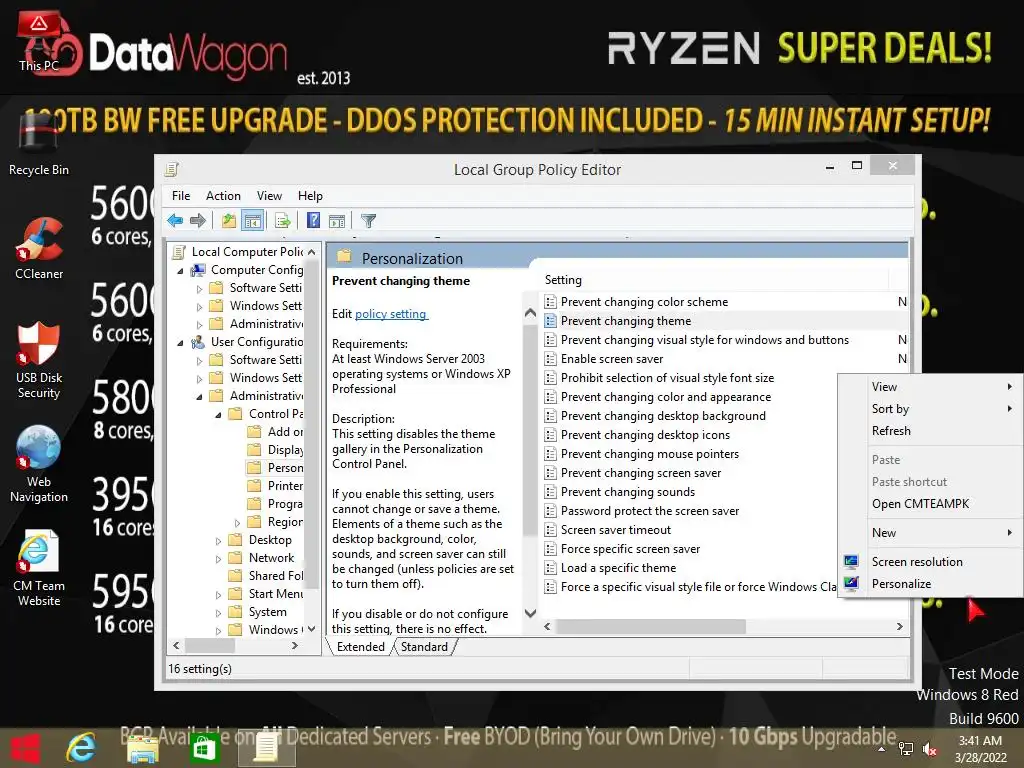
Task: Expand the Desktop tree node
Action: pyautogui.click(x=219, y=541)
